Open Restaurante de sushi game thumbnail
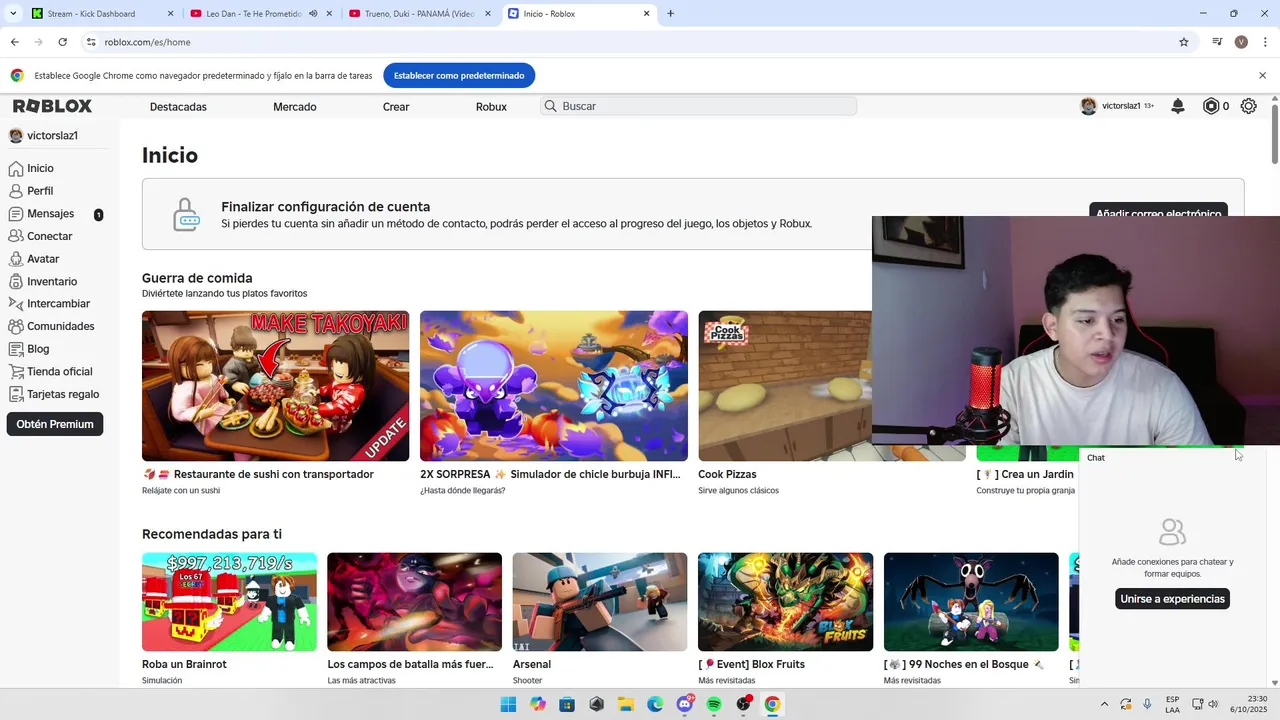This screenshot has height=720, width=1280. [275, 386]
